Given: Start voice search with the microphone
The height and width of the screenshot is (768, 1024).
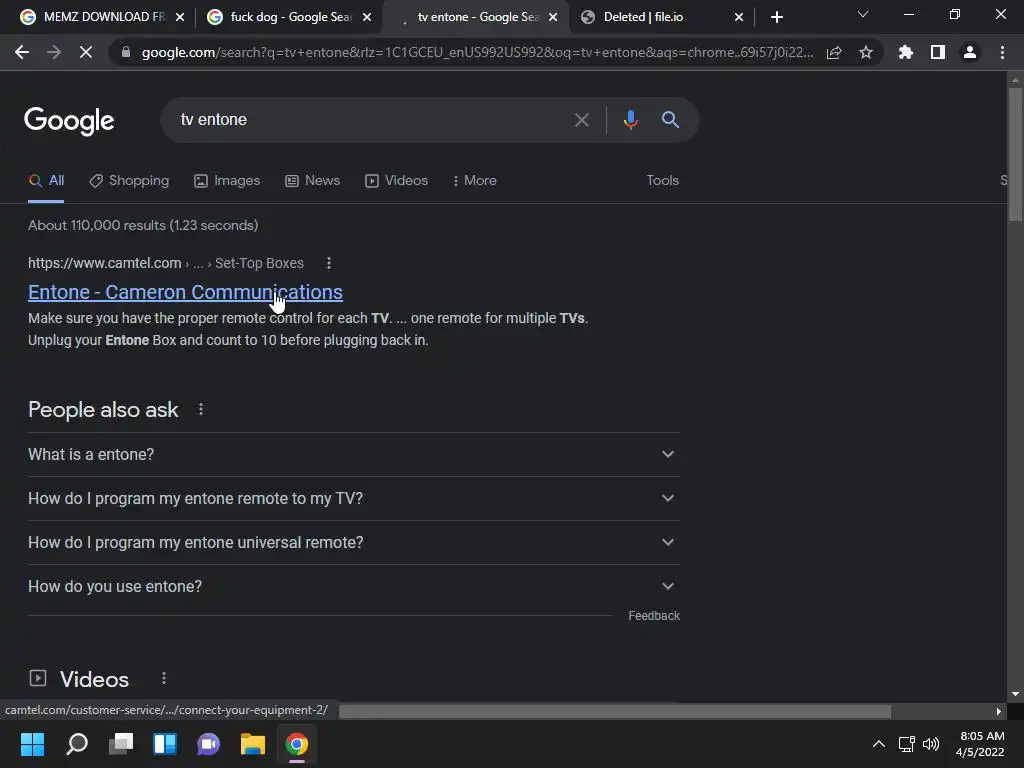Looking at the screenshot, I should click(631, 120).
